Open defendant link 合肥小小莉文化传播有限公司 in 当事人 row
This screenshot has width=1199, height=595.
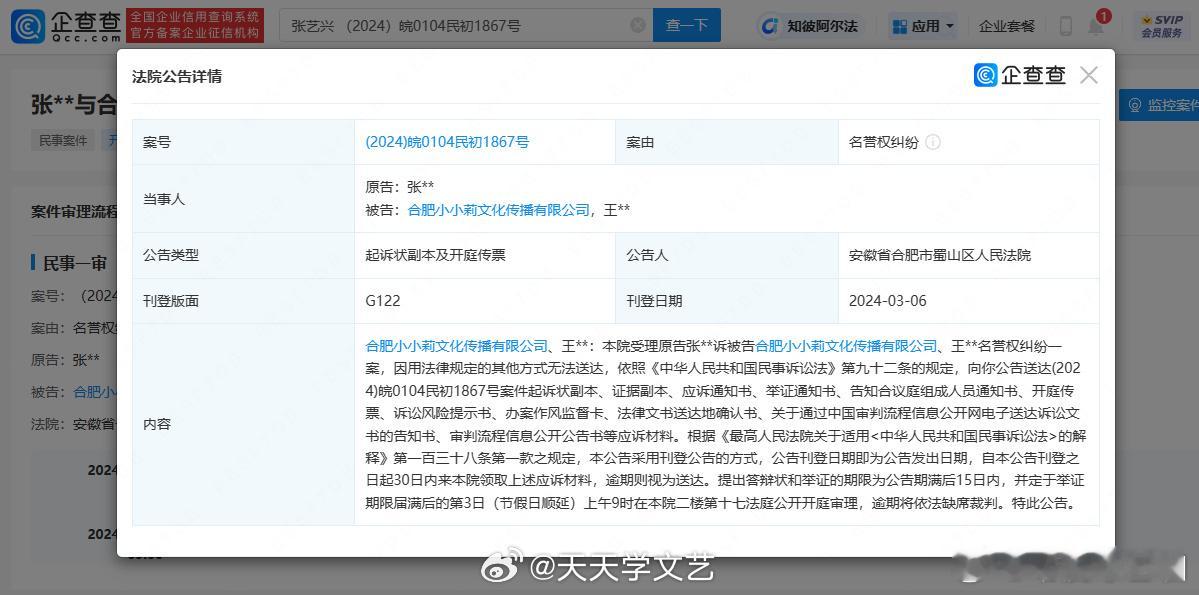499,210
